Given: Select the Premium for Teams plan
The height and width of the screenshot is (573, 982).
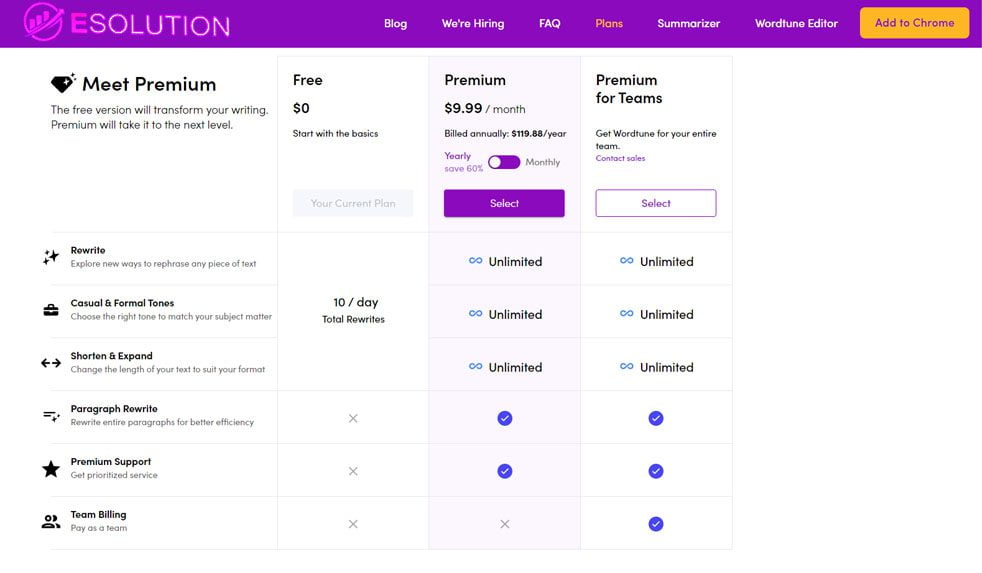Looking at the screenshot, I should (x=656, y=203).
